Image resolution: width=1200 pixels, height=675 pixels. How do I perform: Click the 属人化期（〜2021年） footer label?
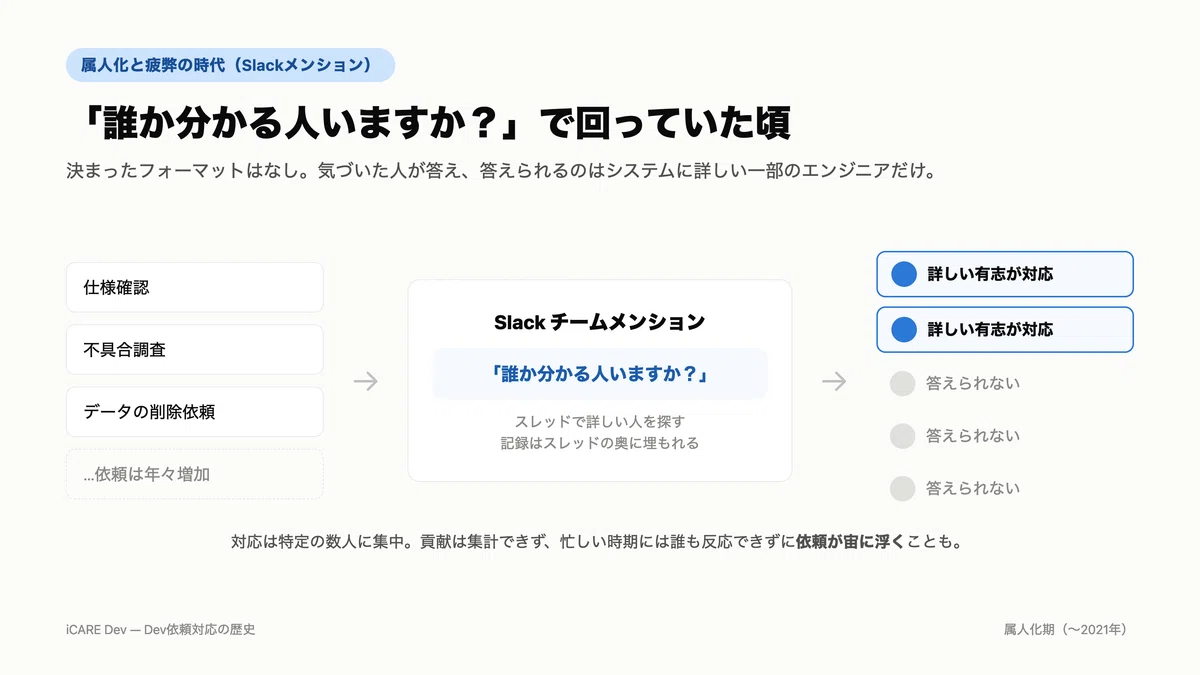pos(1066,629)
